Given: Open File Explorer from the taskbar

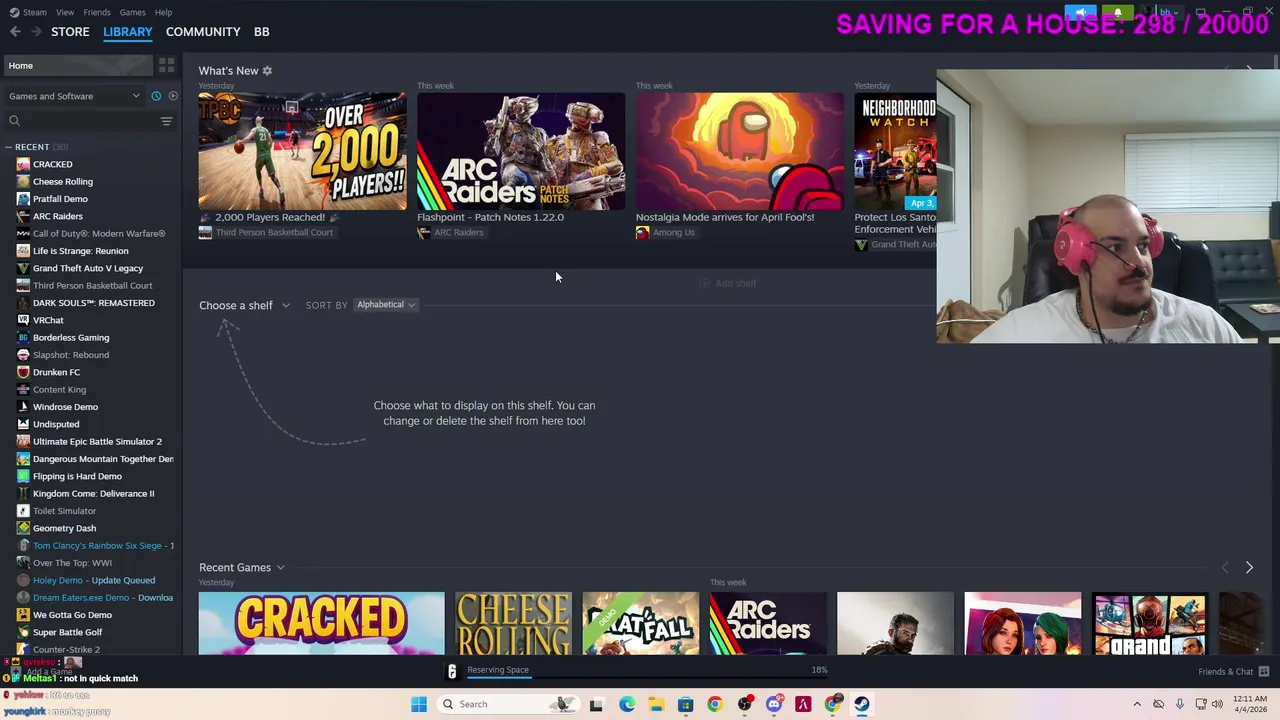Looking at the screenshot, I should pyautogui.click(x=656, y=704).
